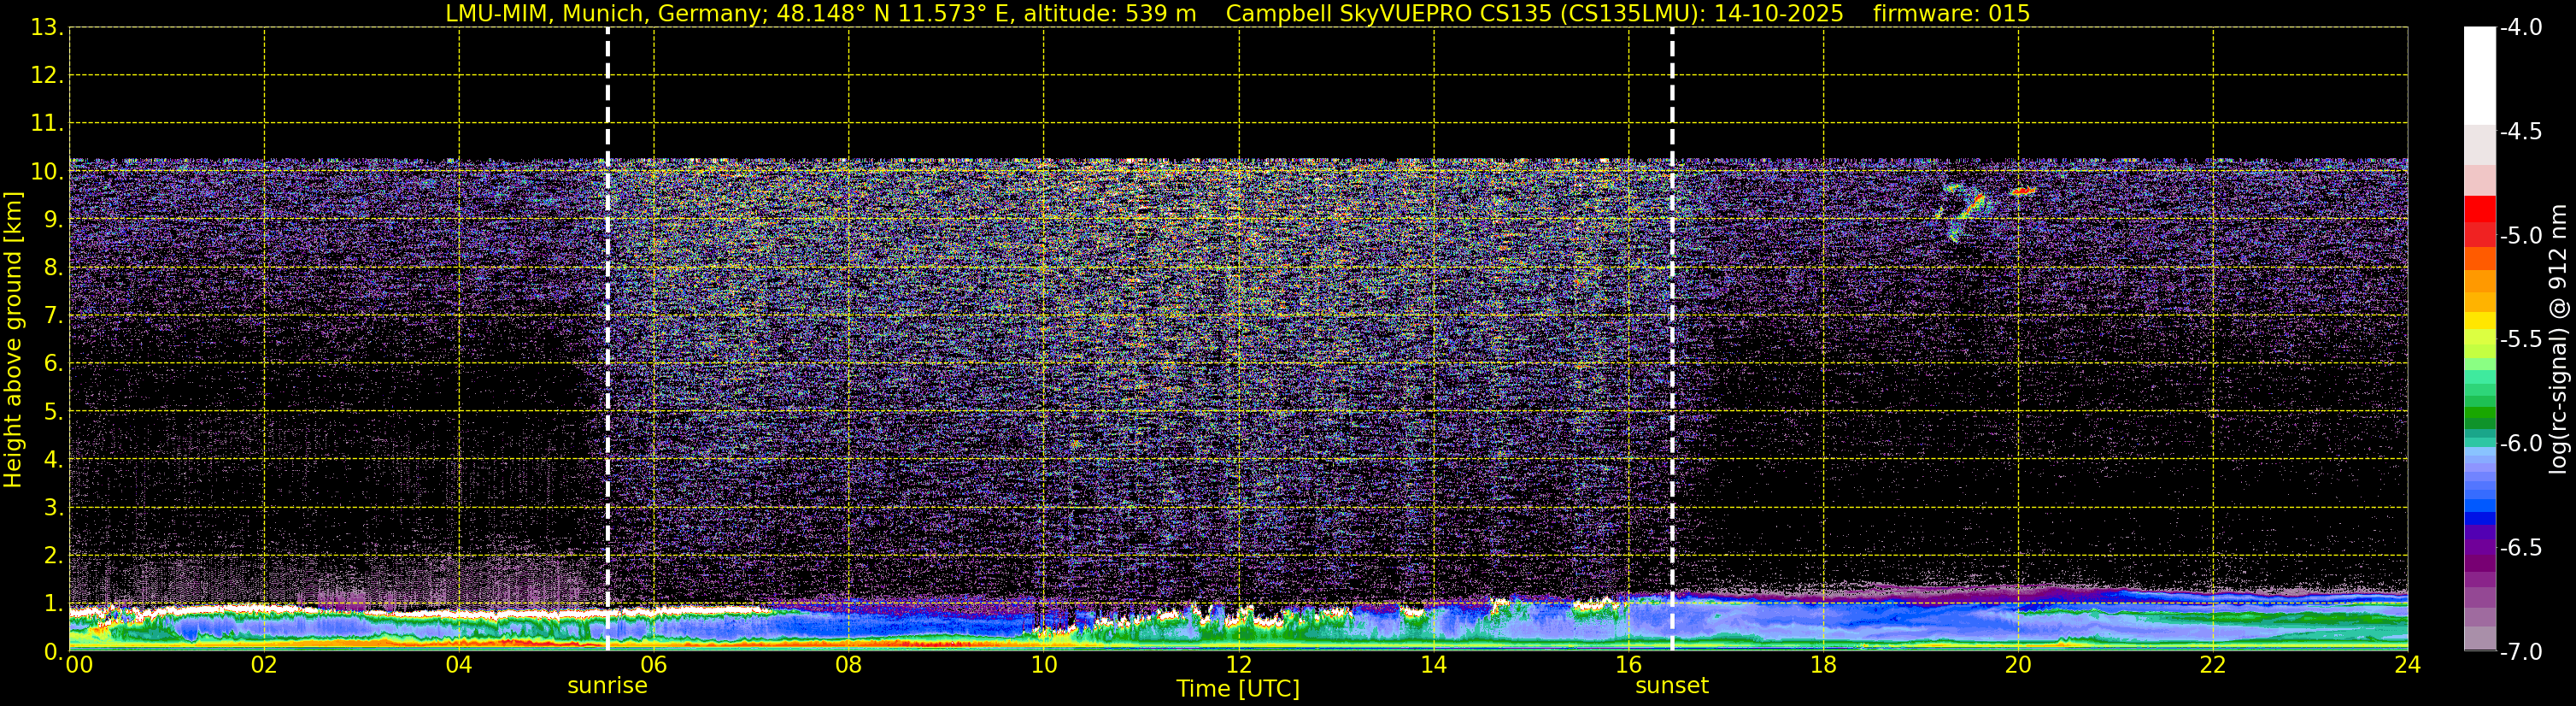The width and height of the screenshot is (2576, 706).
Task: Click the height axis tick '1.'
Action: tap(53, 604)
